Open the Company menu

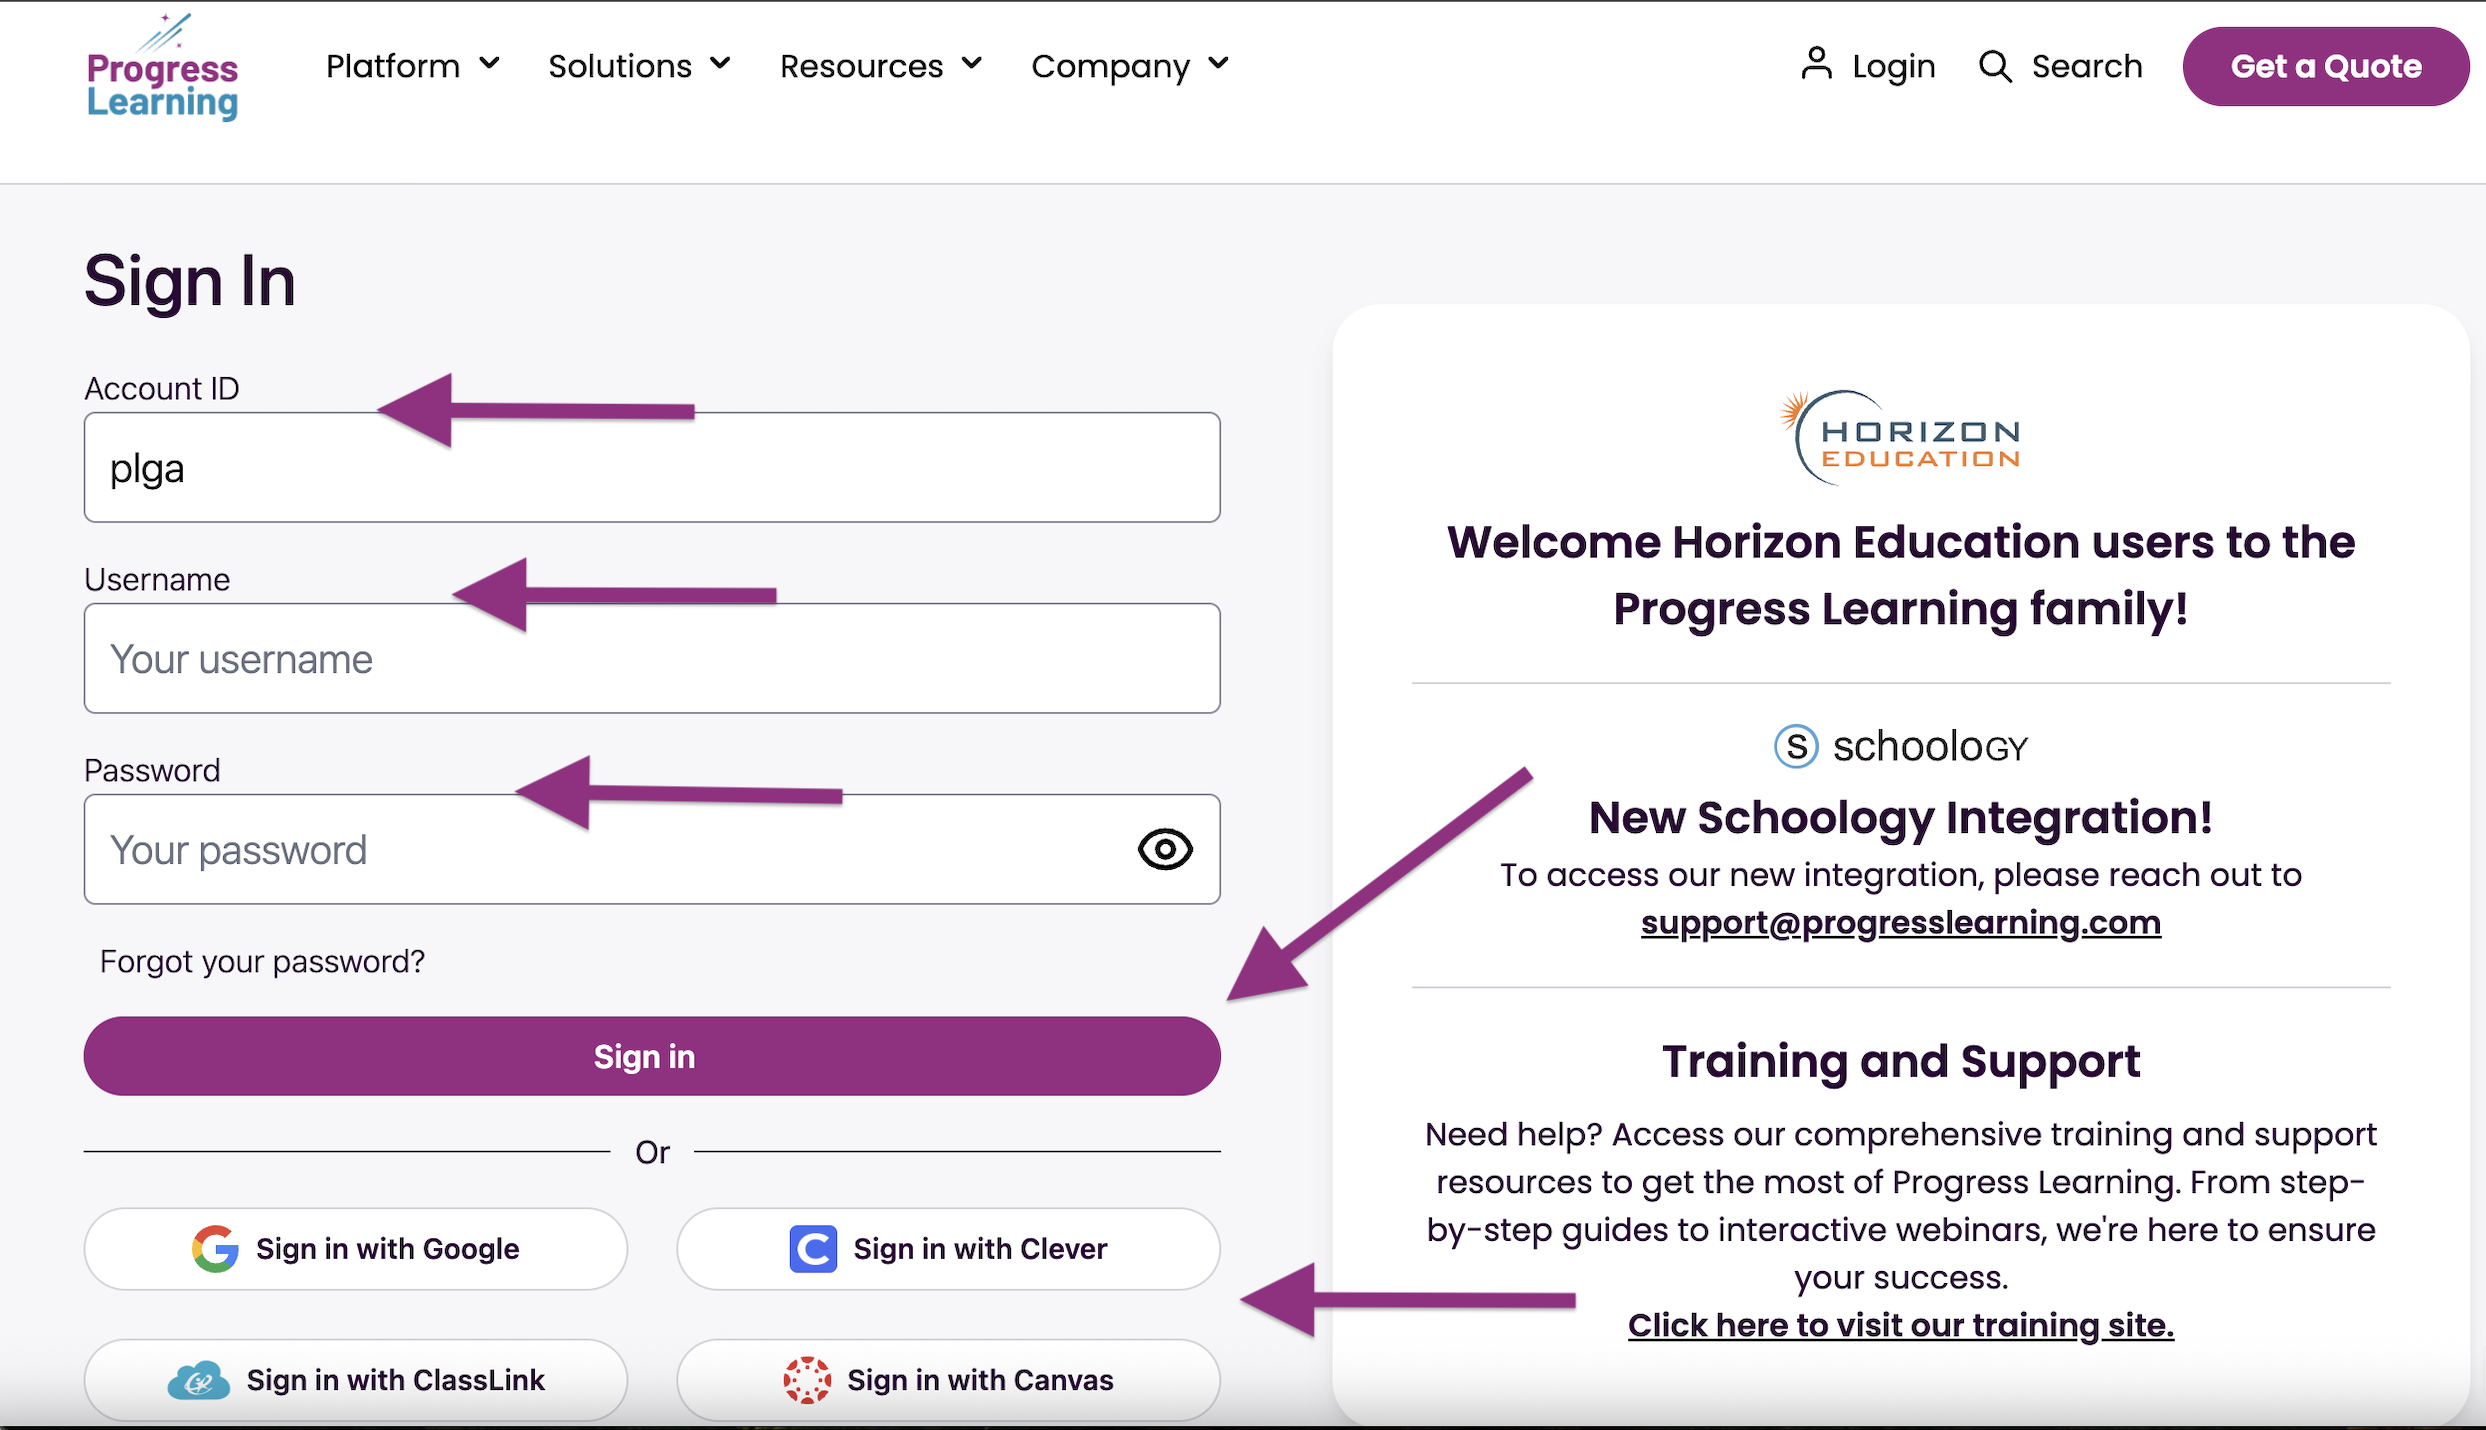(1130, 66)
